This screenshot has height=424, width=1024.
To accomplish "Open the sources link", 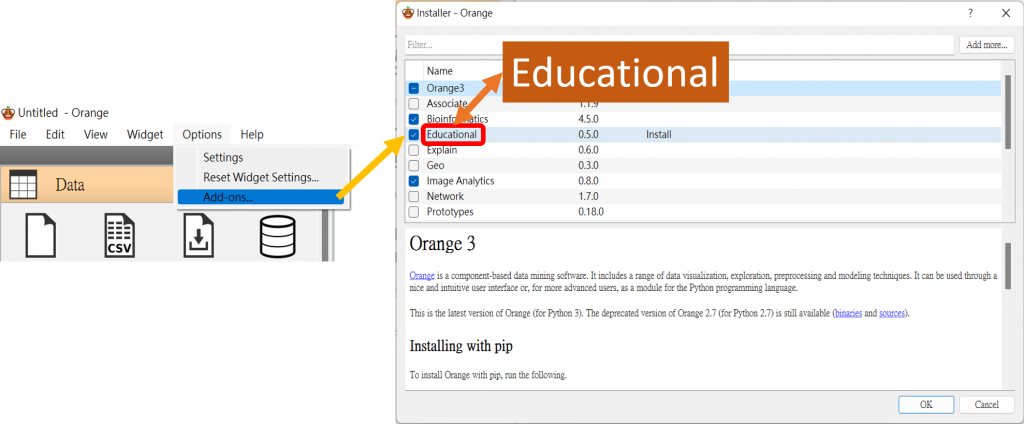I will [891, 314].
